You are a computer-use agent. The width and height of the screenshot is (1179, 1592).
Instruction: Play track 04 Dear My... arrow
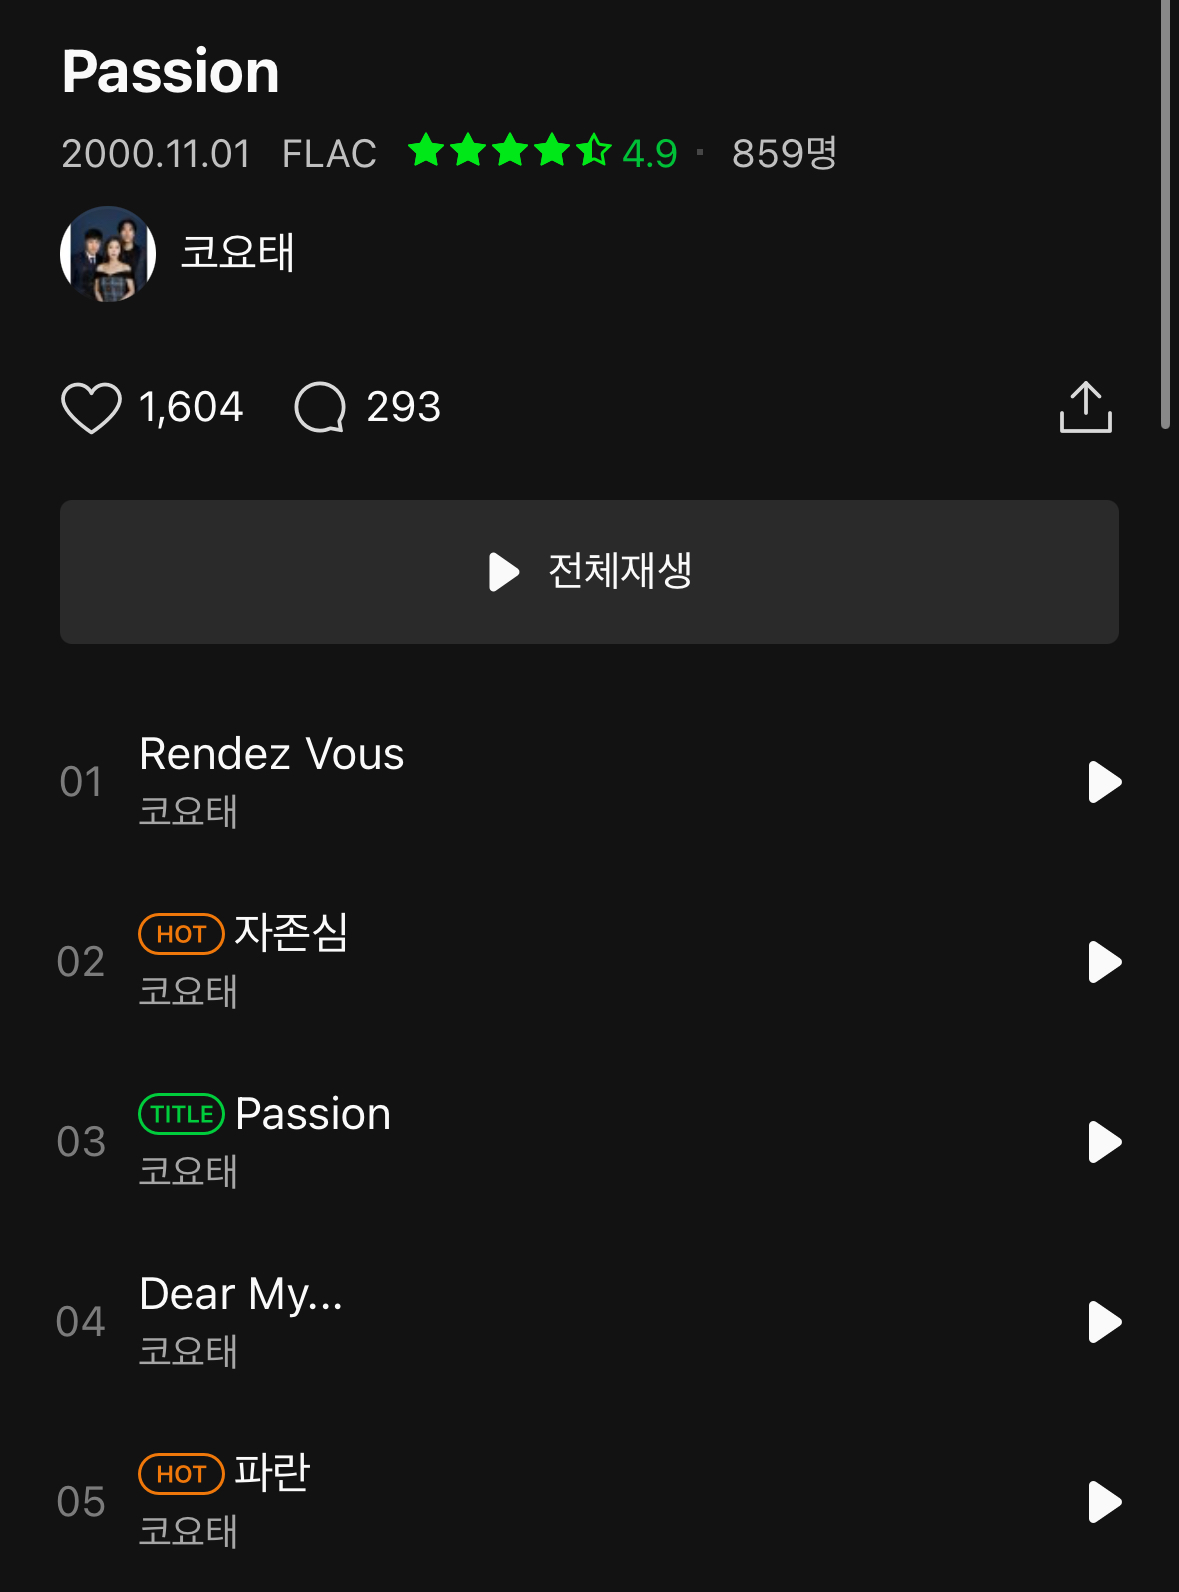(x=1104, y=1322)
